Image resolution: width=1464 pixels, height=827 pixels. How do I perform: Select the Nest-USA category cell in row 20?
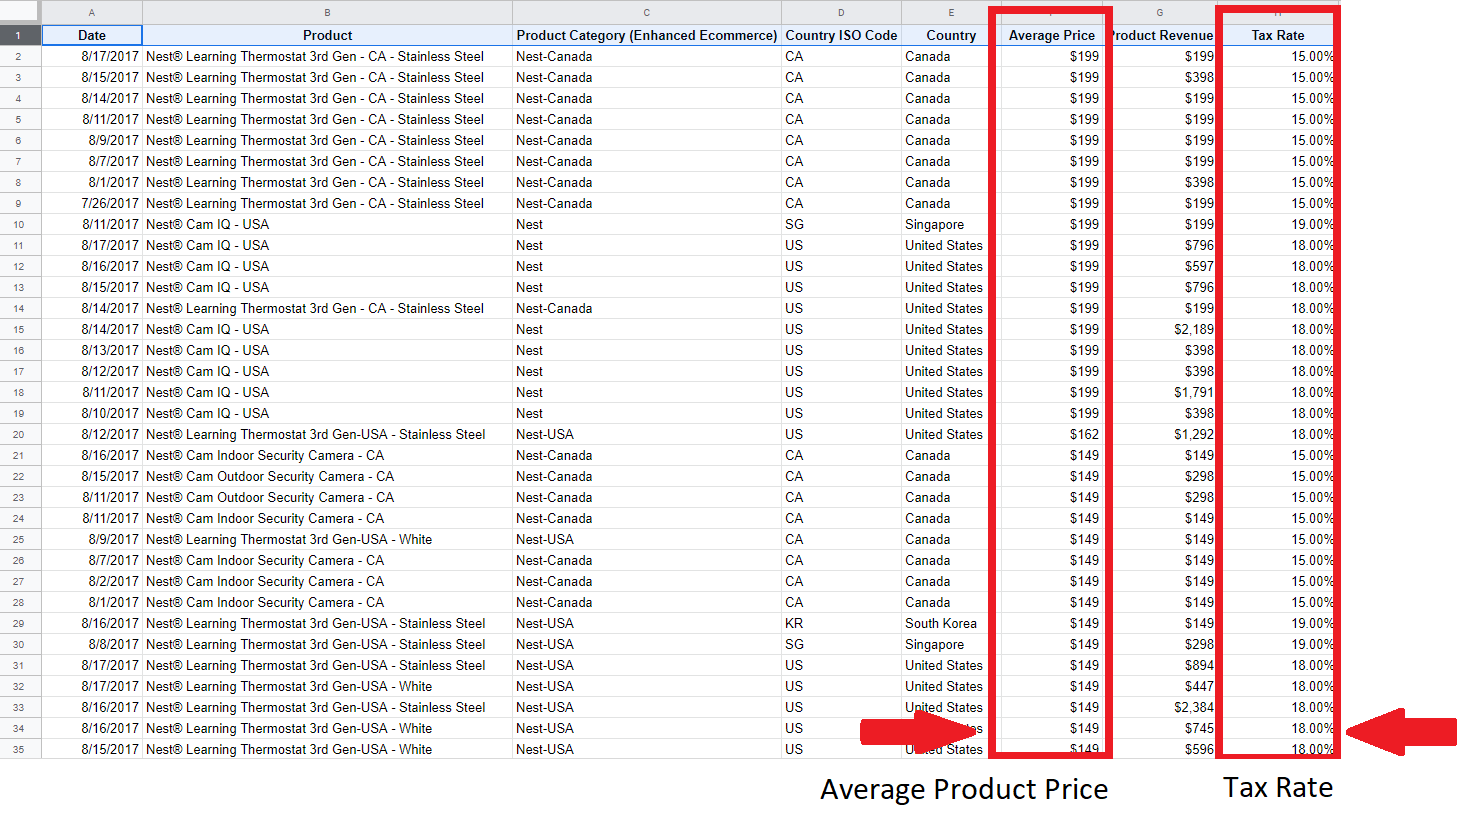tap(647, 434)
